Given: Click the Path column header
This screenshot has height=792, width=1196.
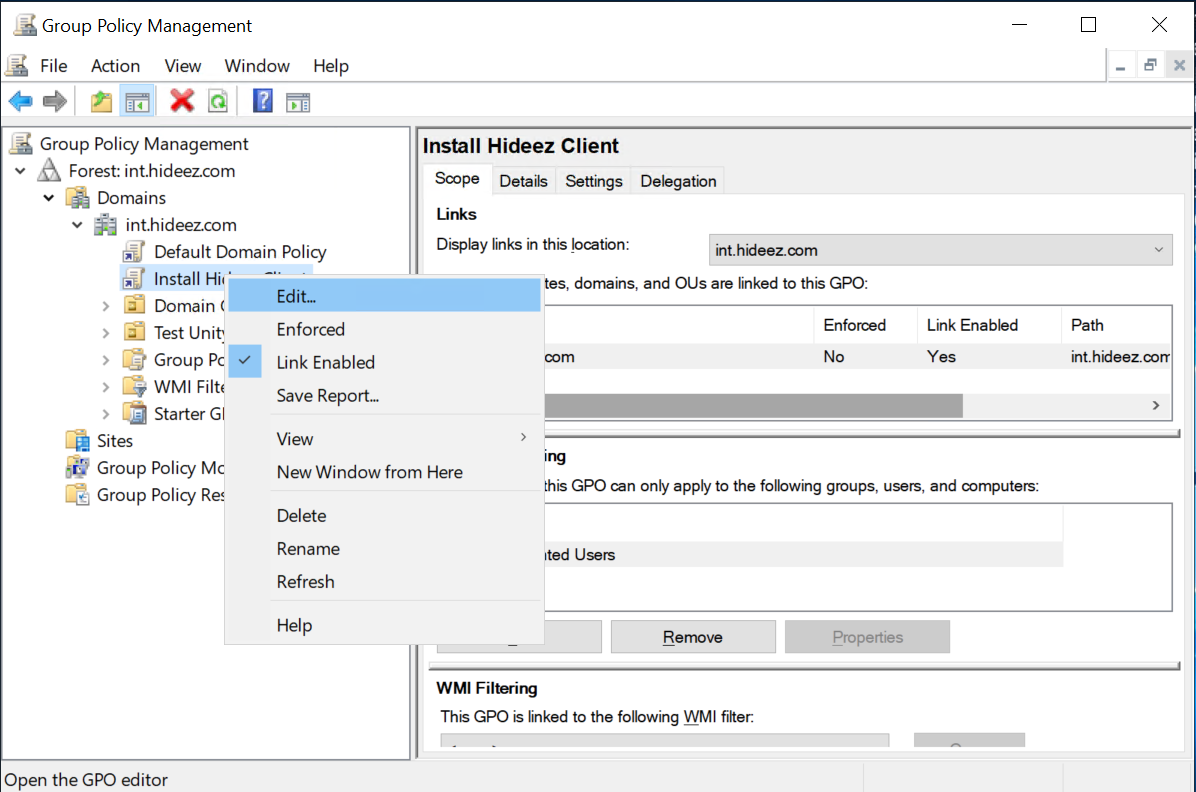Looking at the screenshot, I should (x=1116, y=325).
